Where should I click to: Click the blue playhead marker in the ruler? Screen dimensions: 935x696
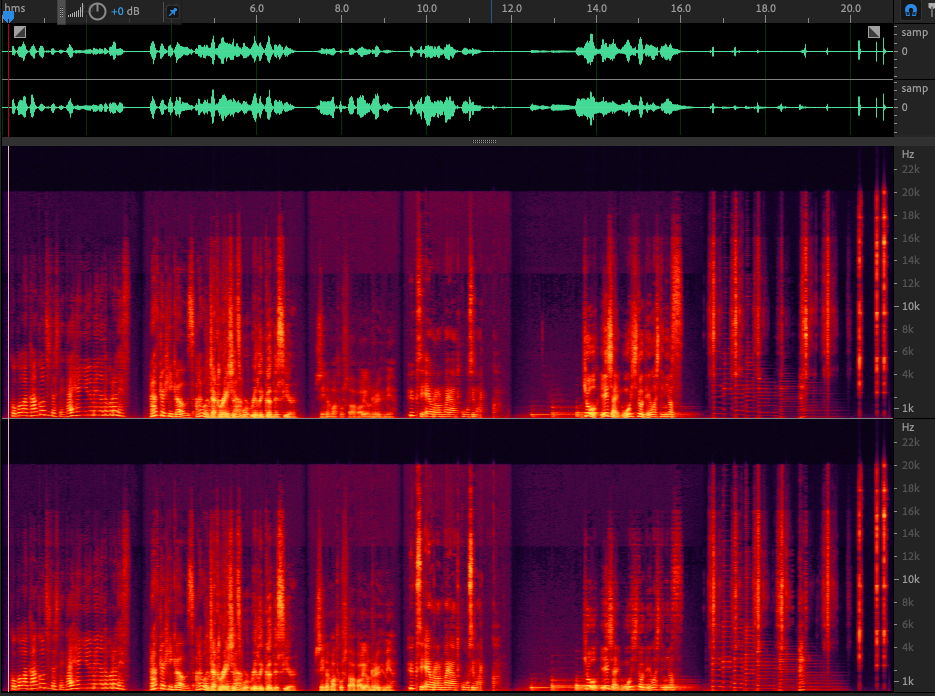point(8,15)
